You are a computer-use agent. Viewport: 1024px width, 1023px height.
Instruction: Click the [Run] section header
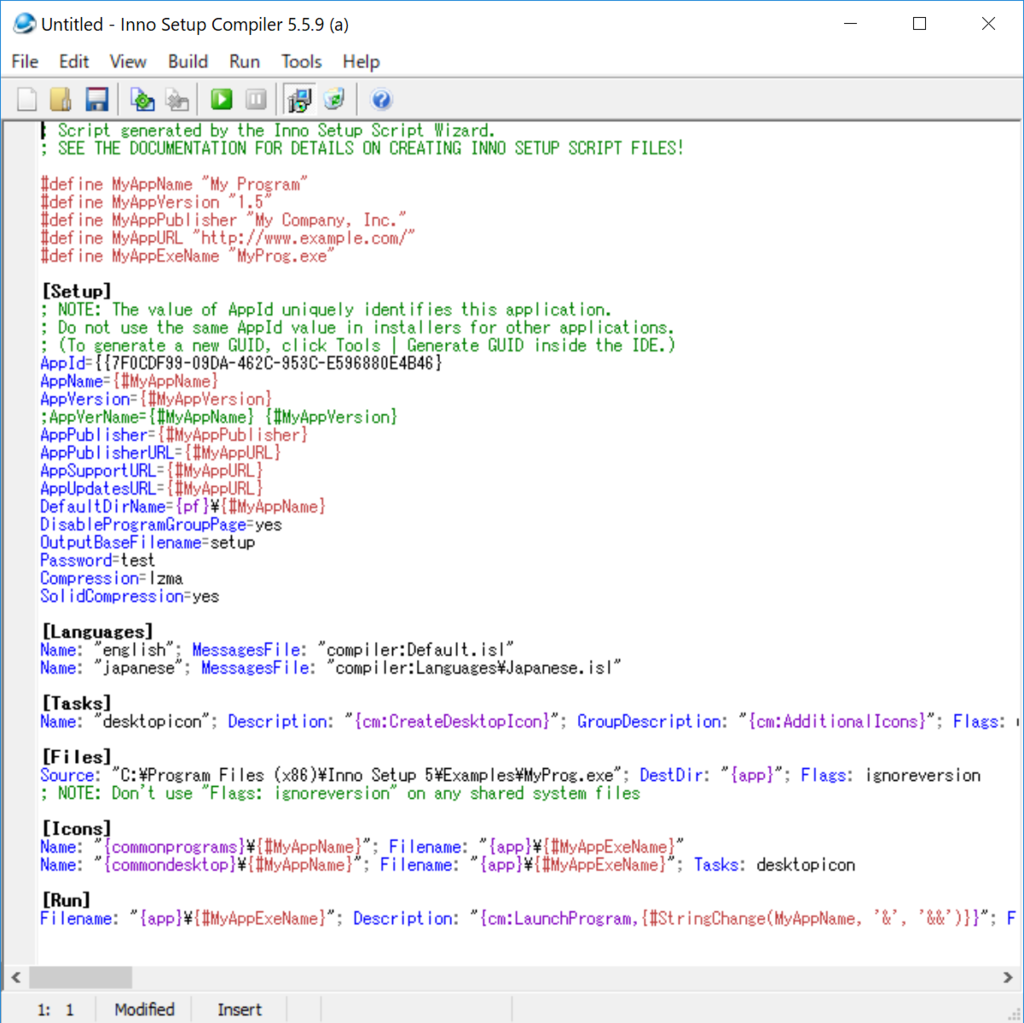tap(66, 900)
